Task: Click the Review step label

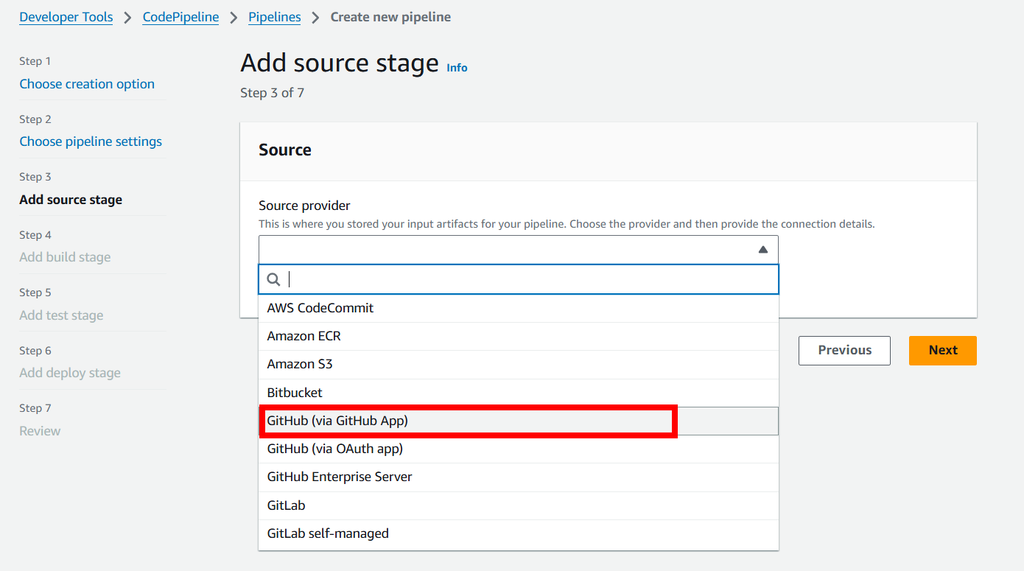Action: pos(40,431)
